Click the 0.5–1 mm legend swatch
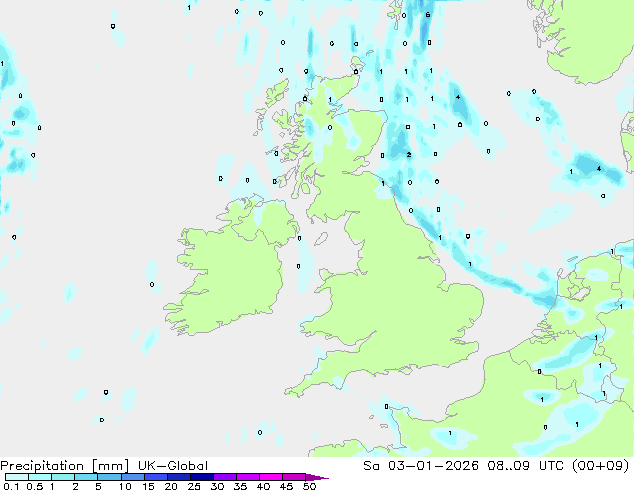The height and width of the screenshot is (490, 634). 40,477
